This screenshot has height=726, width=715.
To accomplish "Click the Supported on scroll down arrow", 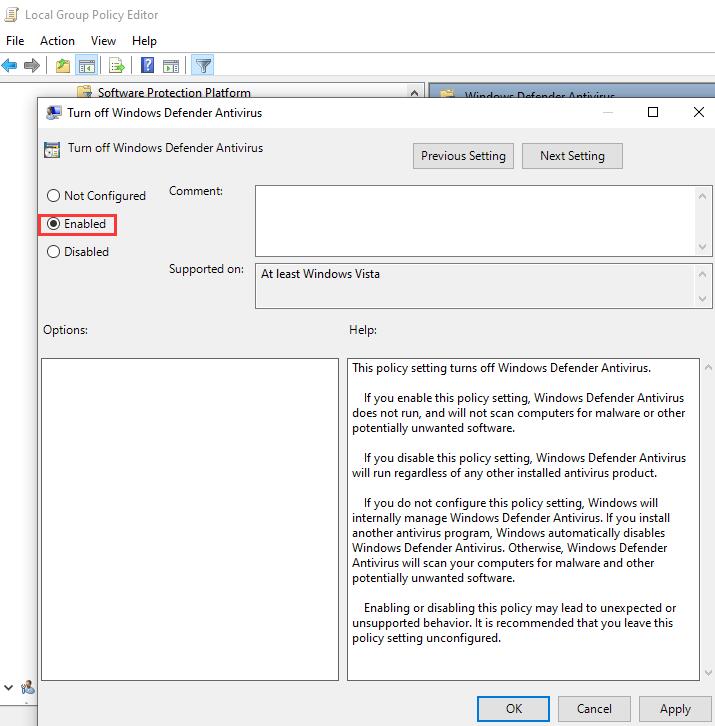I will 702,299.
